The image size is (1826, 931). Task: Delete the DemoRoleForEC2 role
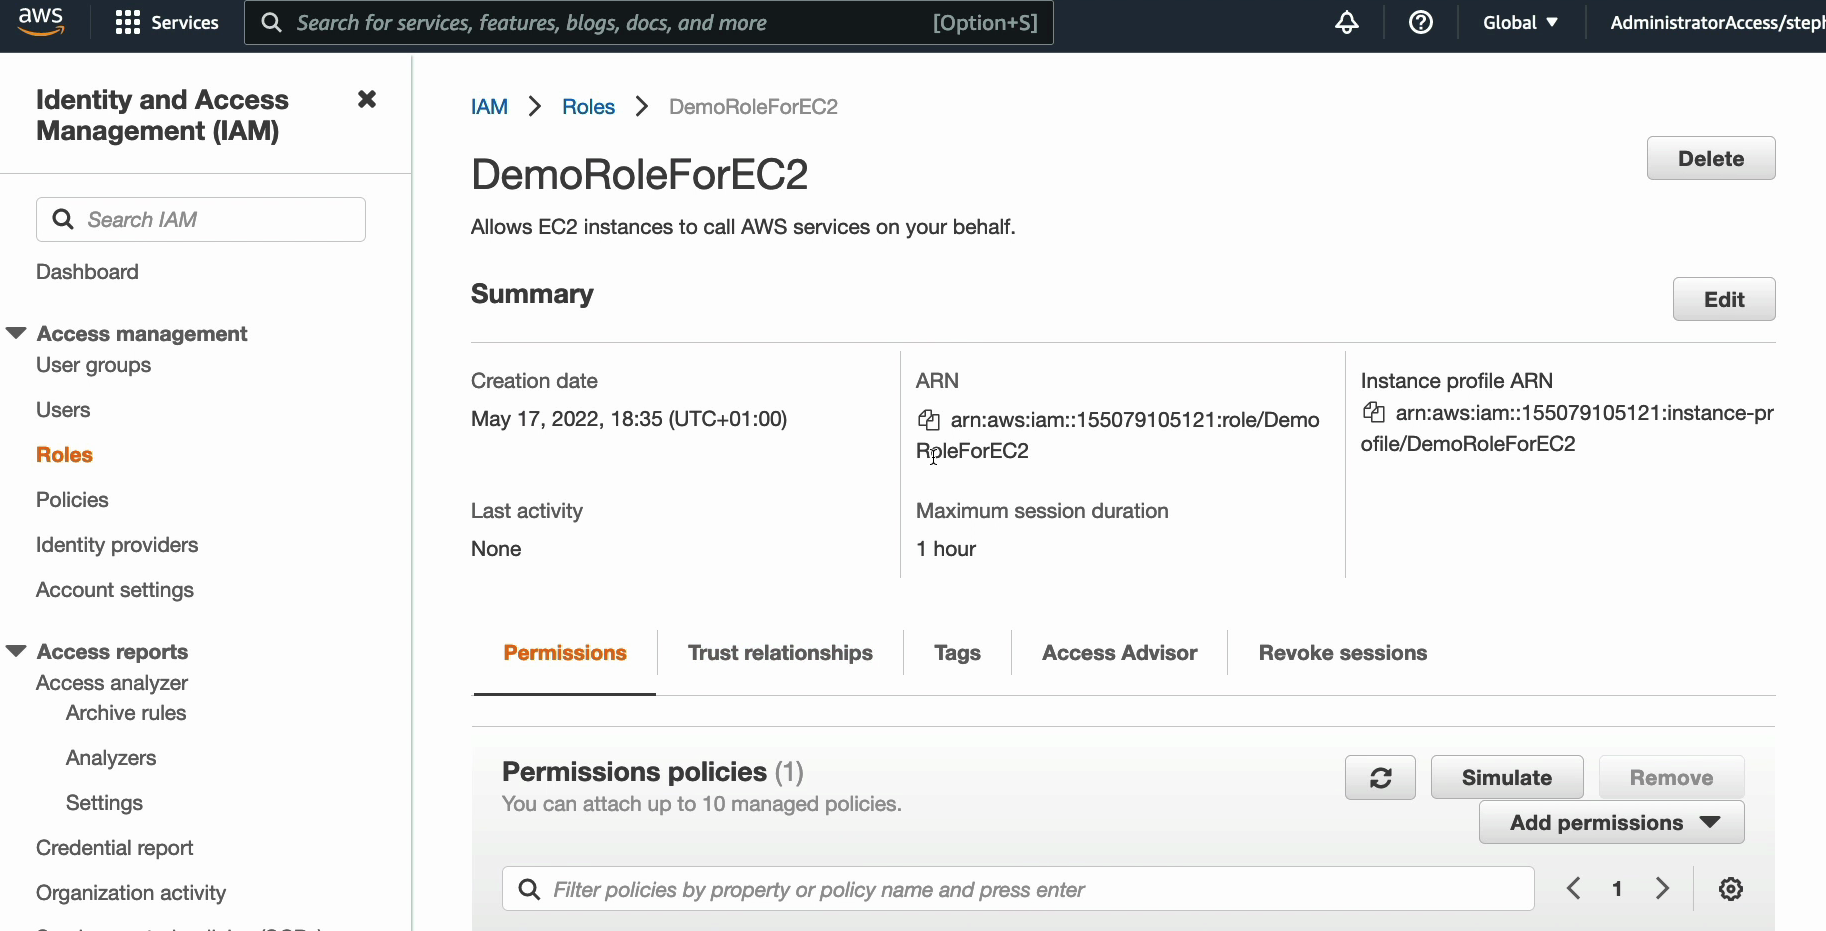pos(1711,158)
